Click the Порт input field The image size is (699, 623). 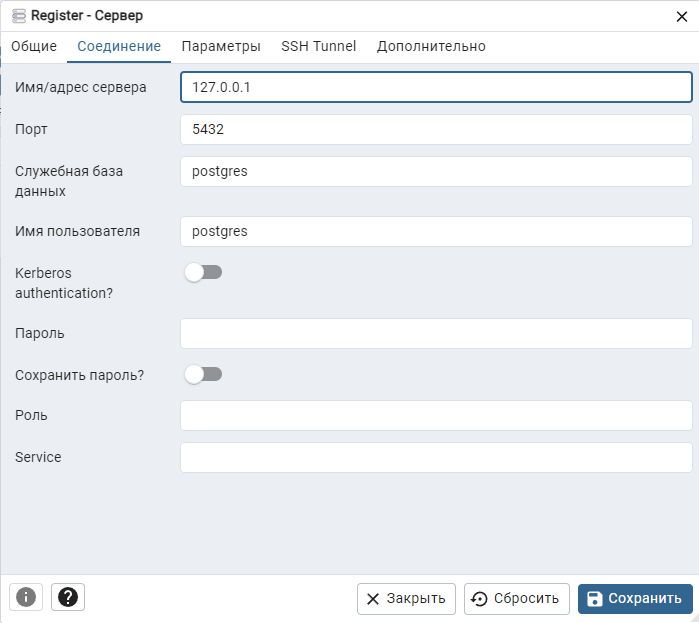[x=436, y=129]
